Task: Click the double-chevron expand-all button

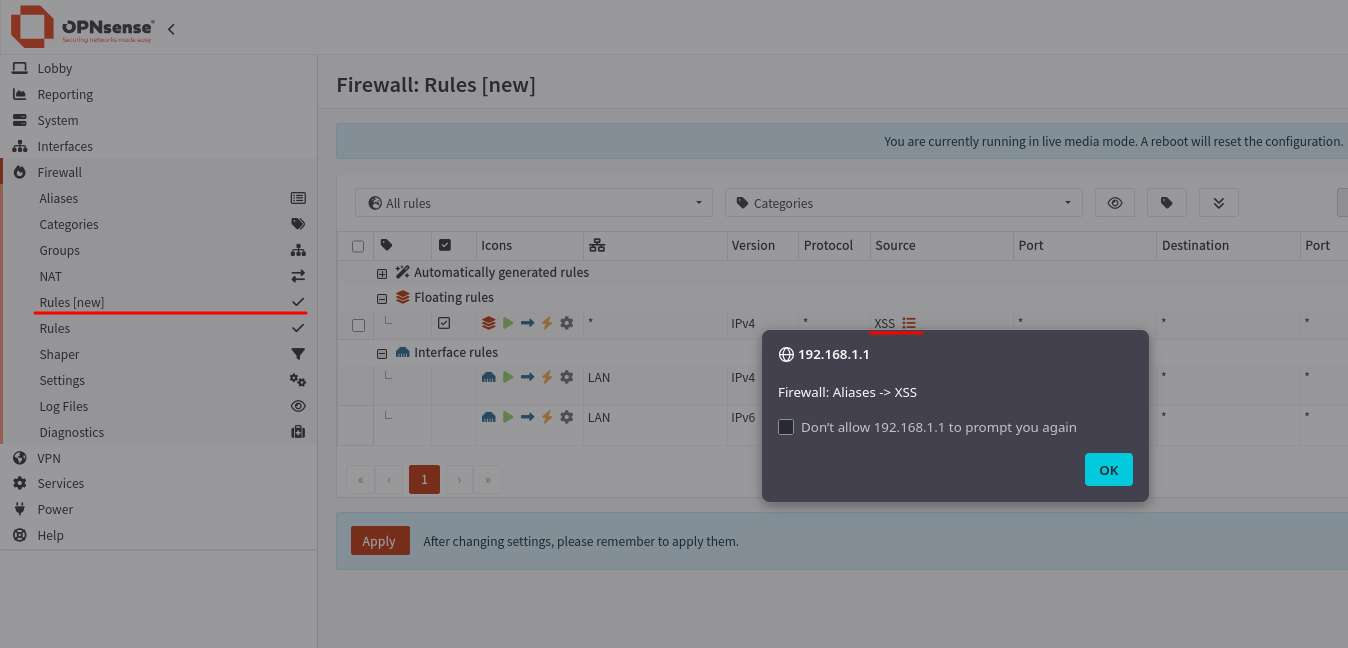Action: (x=1219, y=203)
